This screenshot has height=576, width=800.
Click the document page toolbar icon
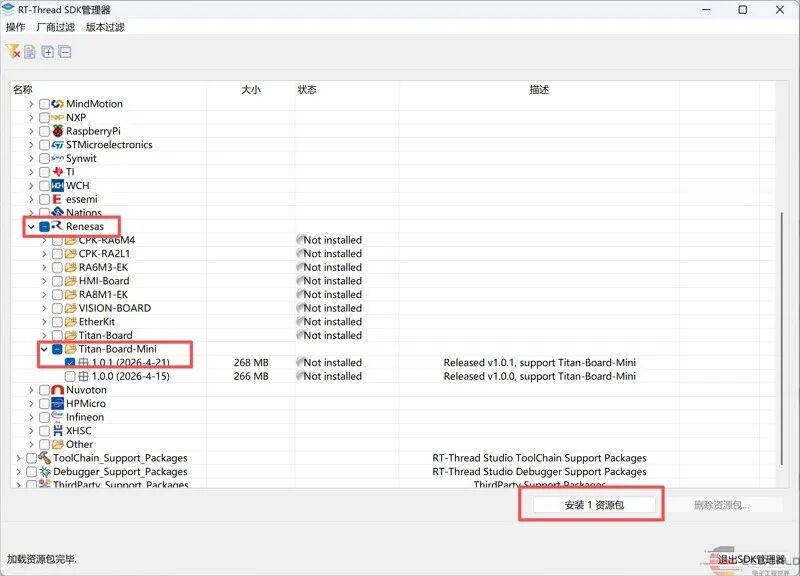pos(30,52)
